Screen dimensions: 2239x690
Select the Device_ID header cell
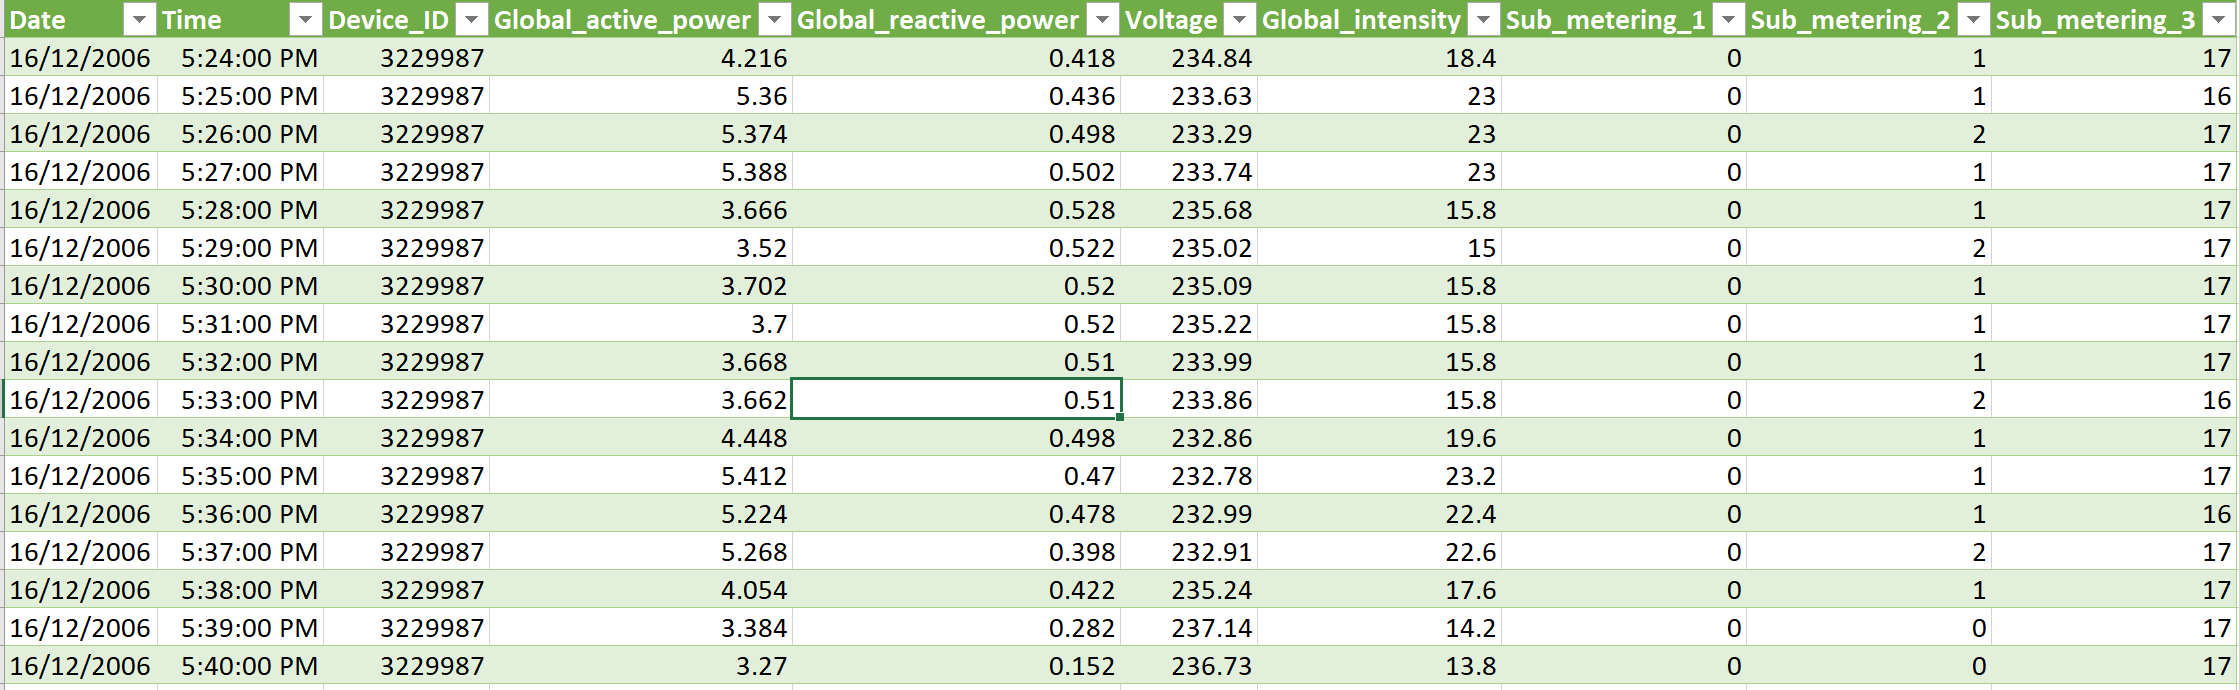tap(406, 20)
